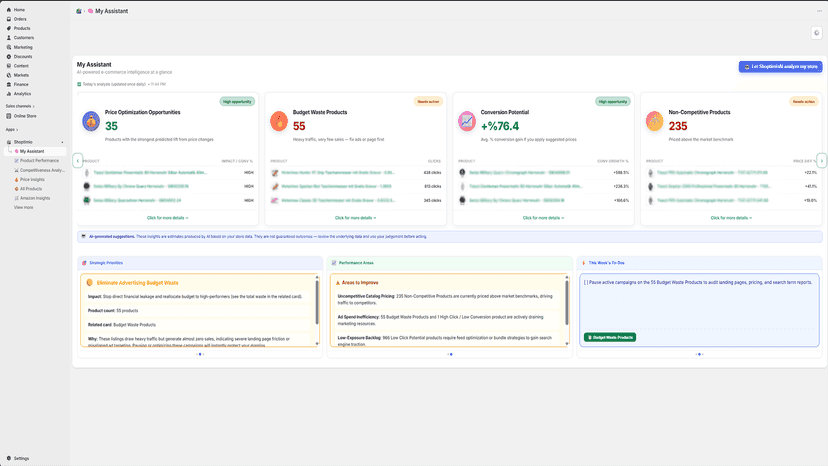
Task: Expand the Apps section chevron
Action: pos(17,129)
